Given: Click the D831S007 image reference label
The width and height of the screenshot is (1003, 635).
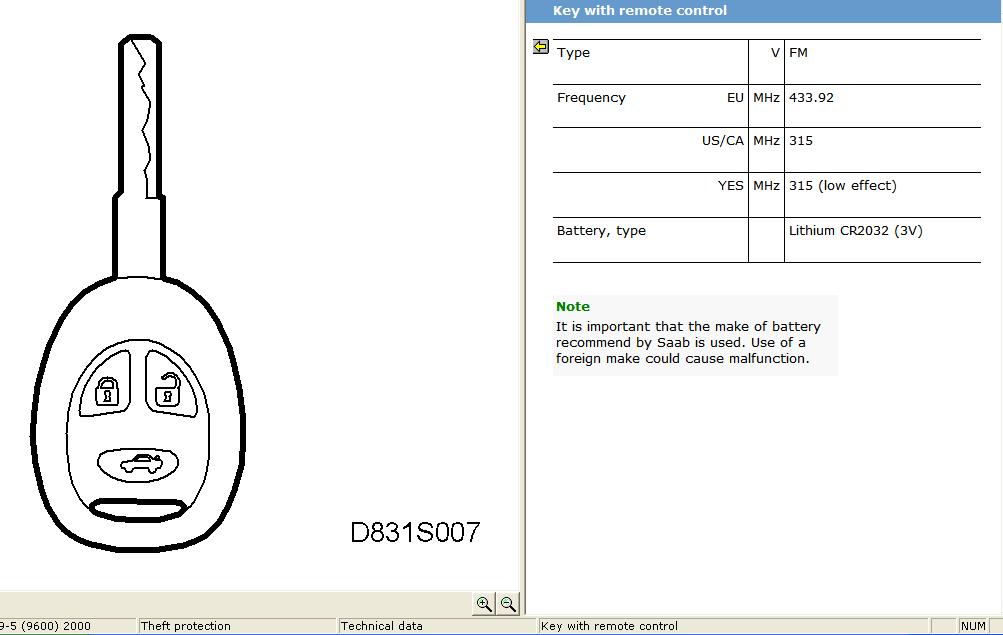Looking at the screenshot, I should point(415,532).
